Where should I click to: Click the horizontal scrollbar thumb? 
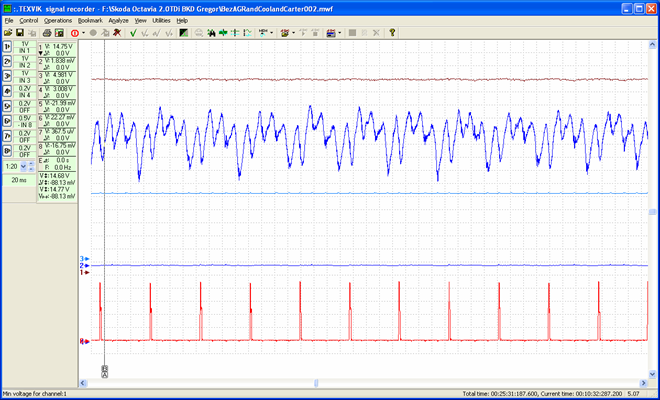click(x=316, y=383)
